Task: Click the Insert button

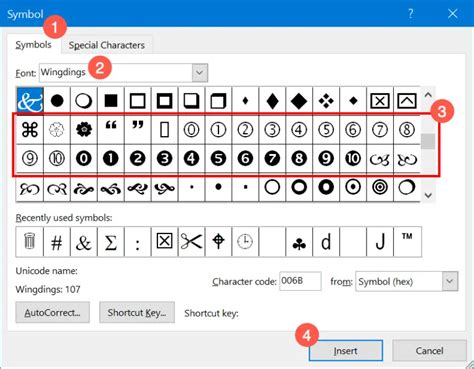Action: pyautogui.click(x=346, y=351)
